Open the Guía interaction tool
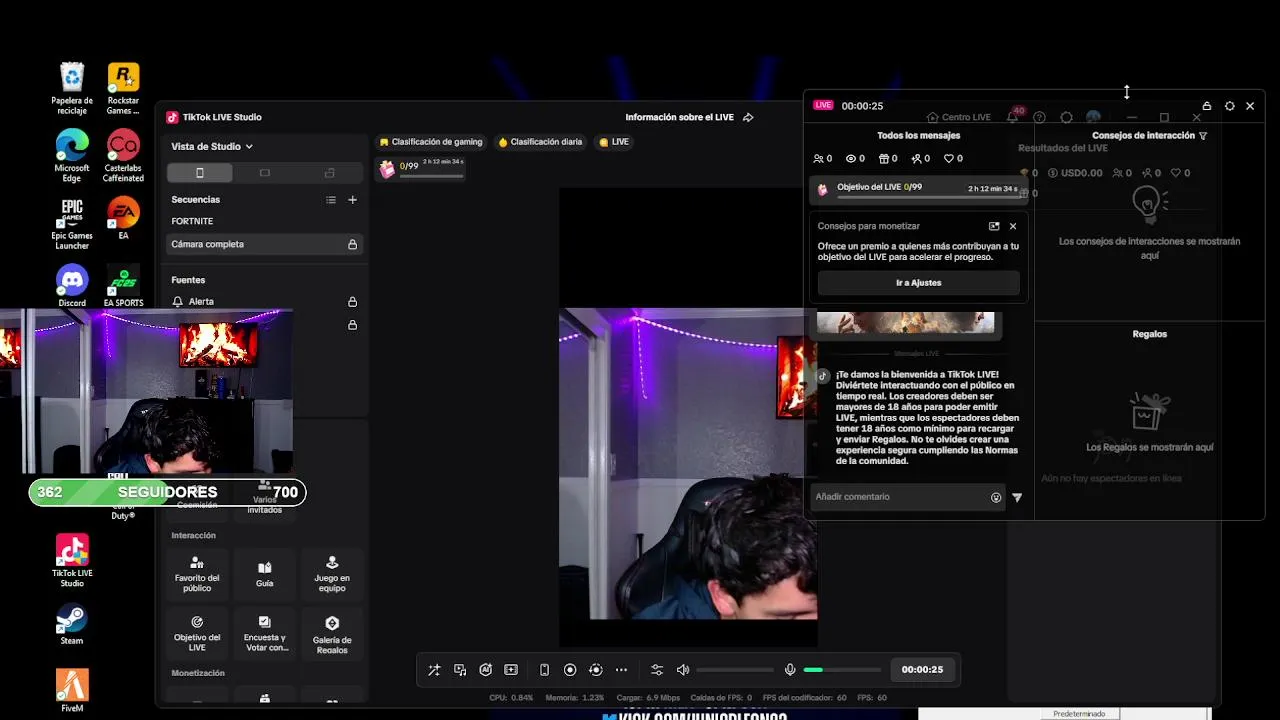This screenshot has width=1280, height=720. pos(264,573)
